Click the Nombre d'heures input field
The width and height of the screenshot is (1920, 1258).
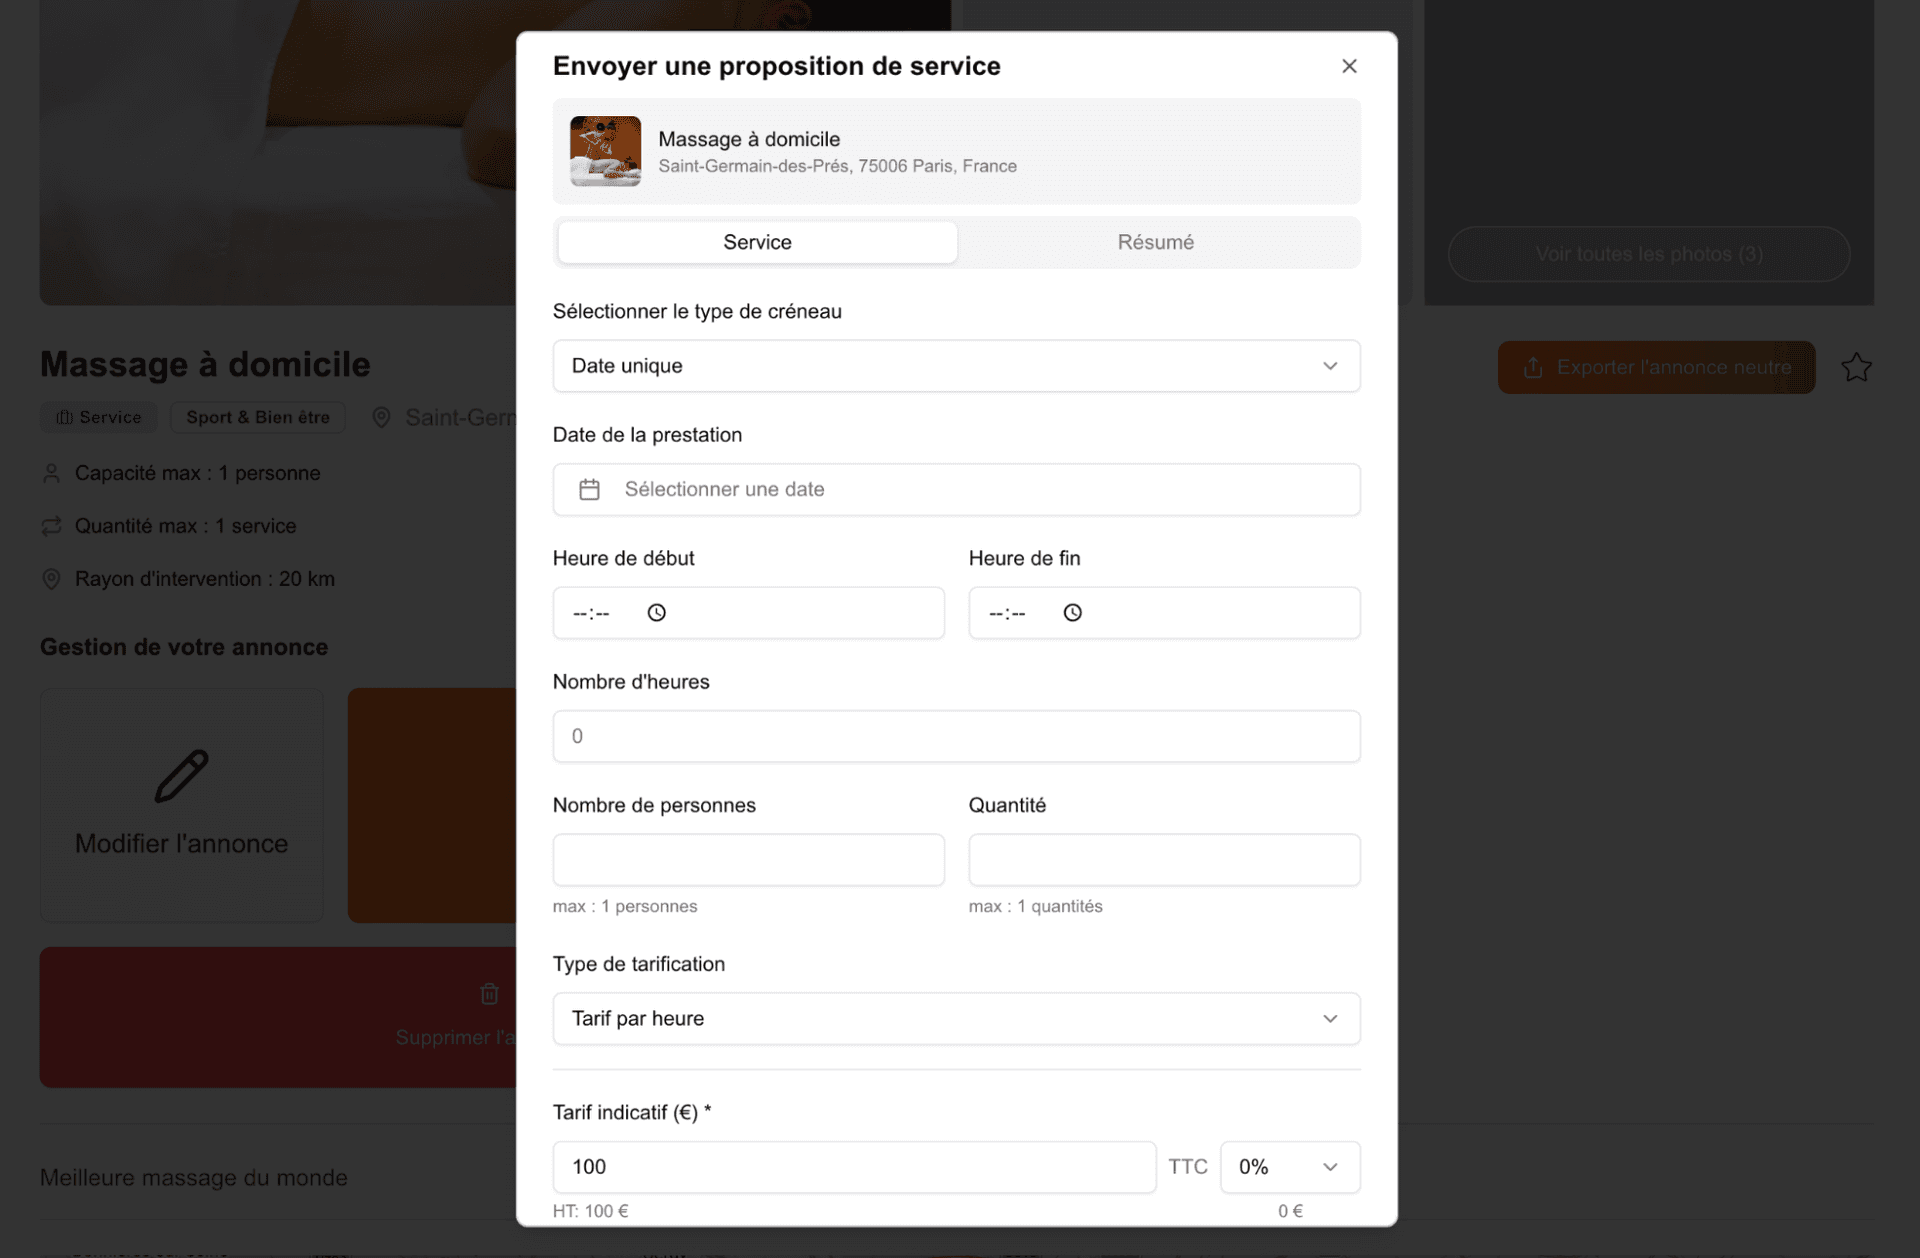point(956,736)
